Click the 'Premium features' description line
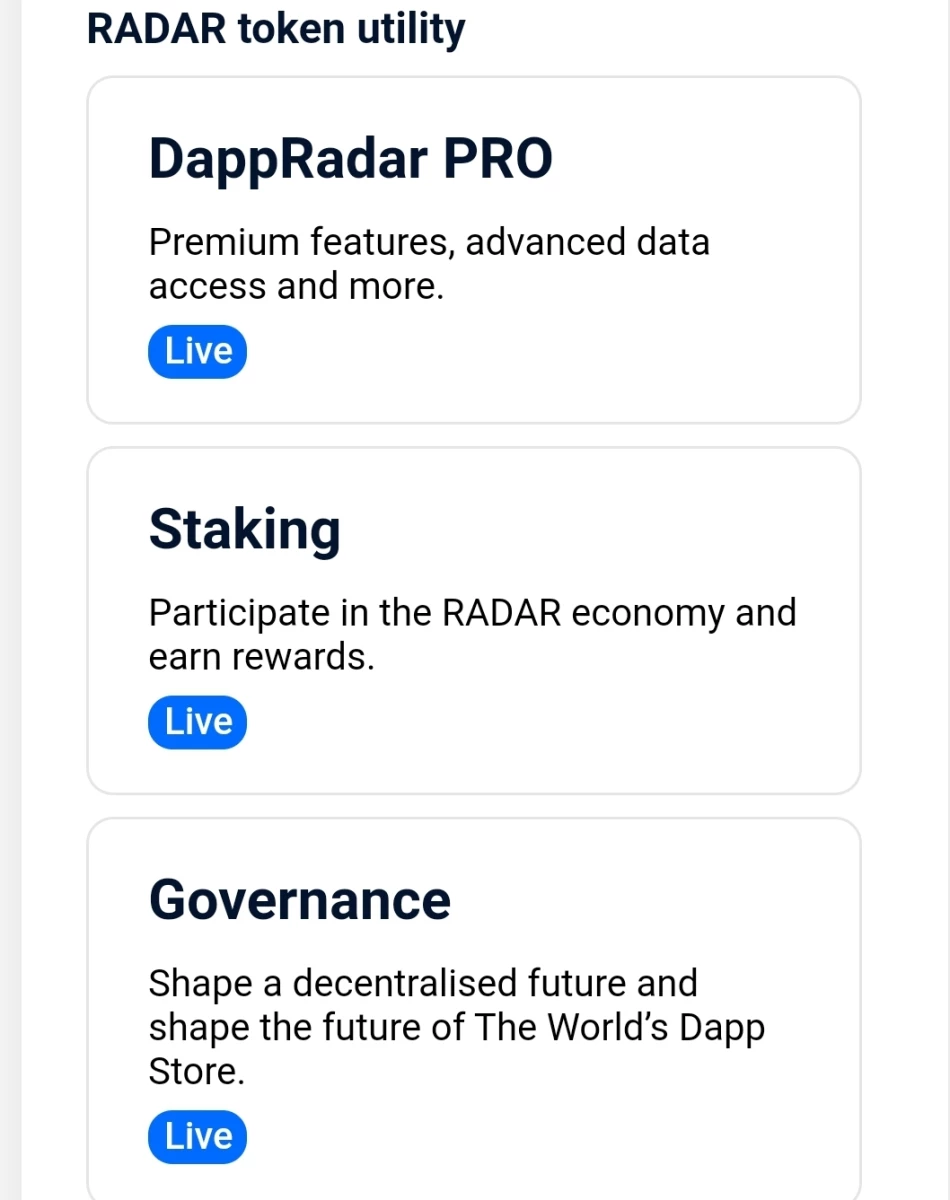 pyautogui.click(x=429, y=243)
